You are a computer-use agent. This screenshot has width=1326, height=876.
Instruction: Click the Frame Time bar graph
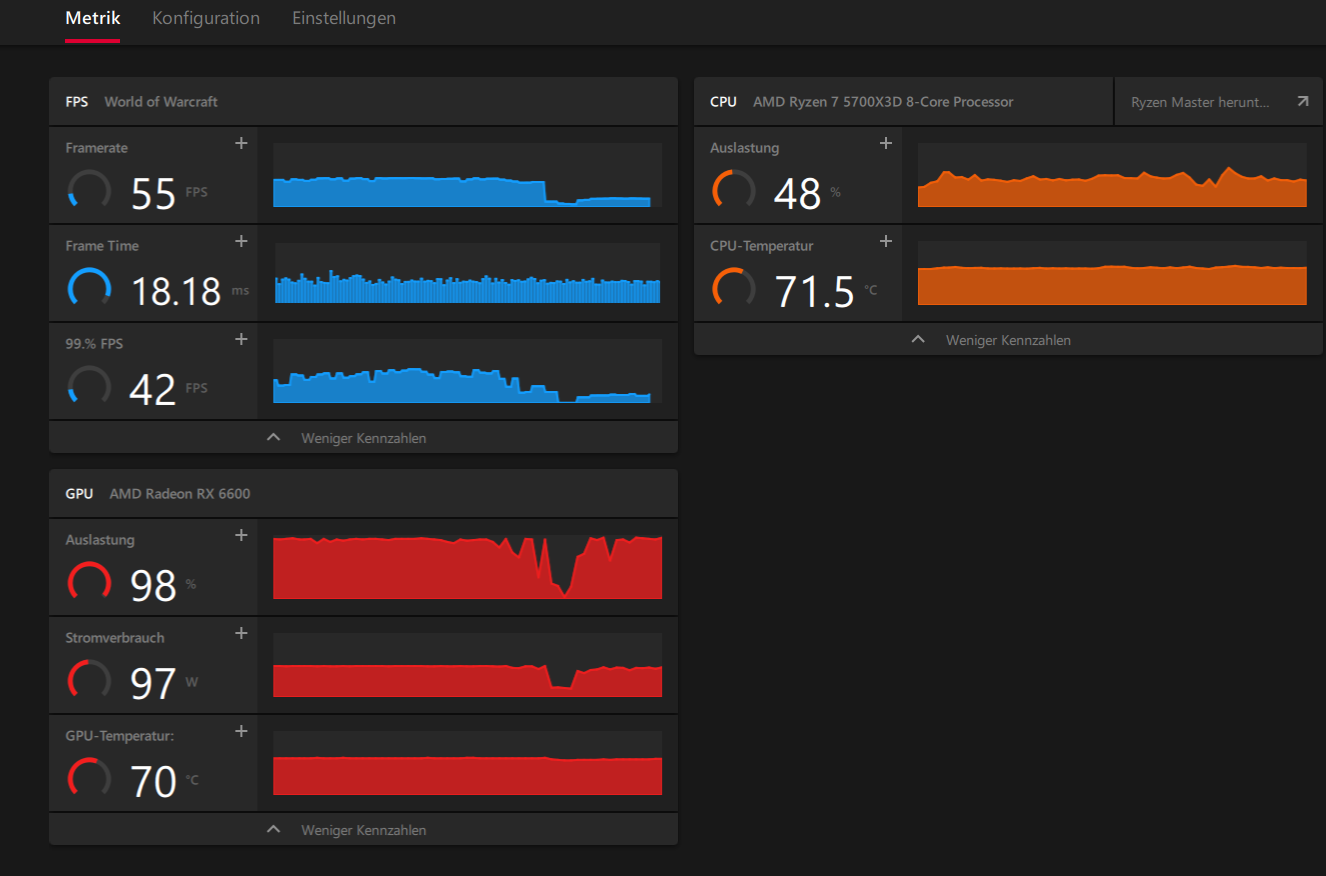tap(467, 273)
